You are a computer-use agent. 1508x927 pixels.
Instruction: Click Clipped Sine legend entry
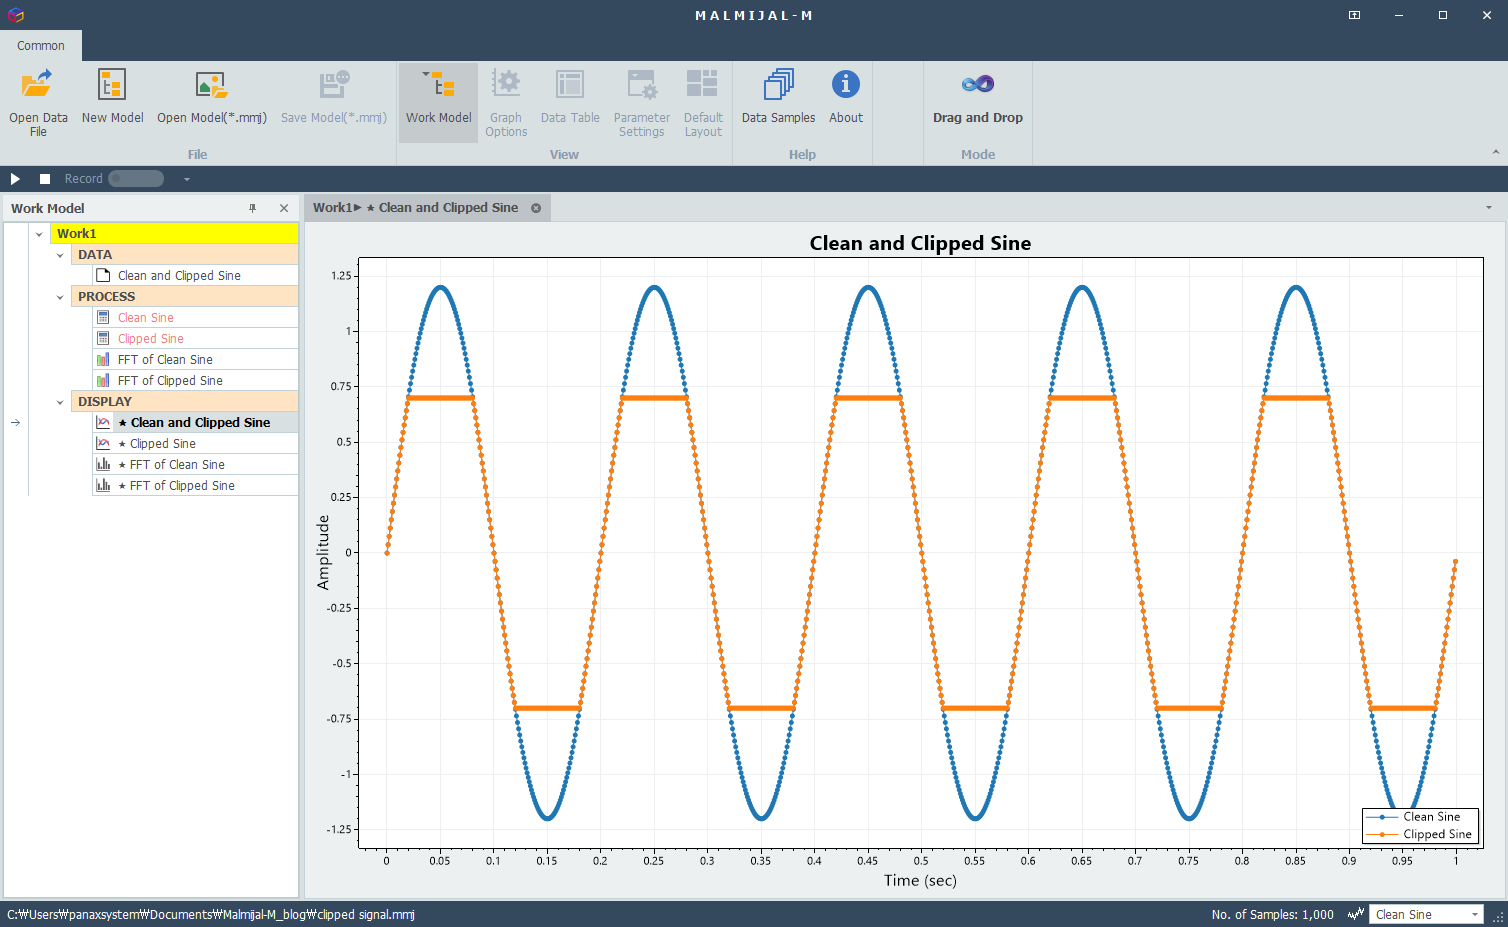point(1420,834)
